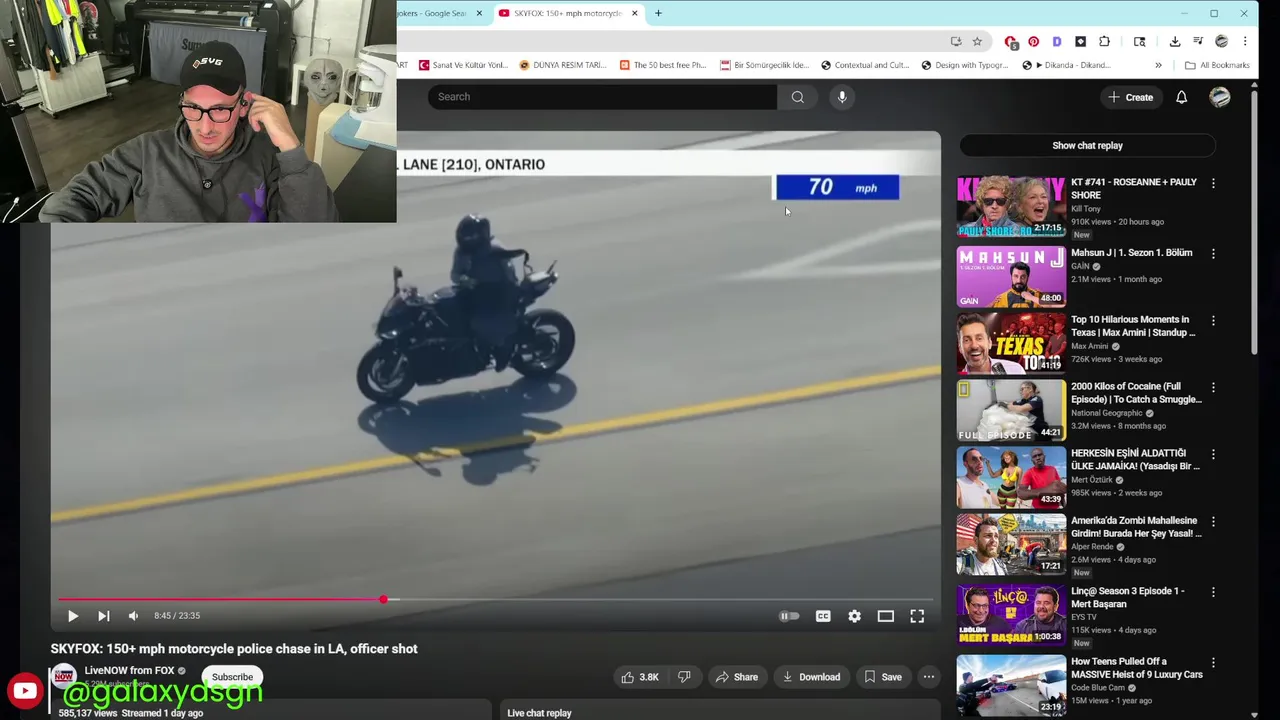Image resolution: width=1280 pixels, height=720 pixels.
Task: Click the red scrubber handle on the timeline
Action: [x=383, y=600]
